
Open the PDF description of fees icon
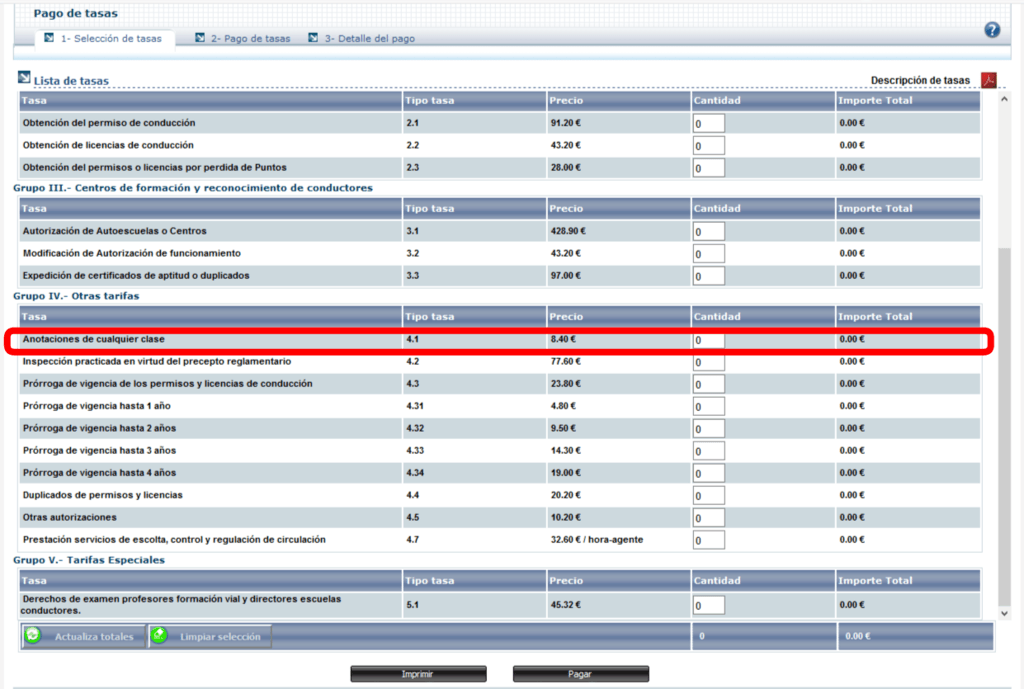[989, 80]
